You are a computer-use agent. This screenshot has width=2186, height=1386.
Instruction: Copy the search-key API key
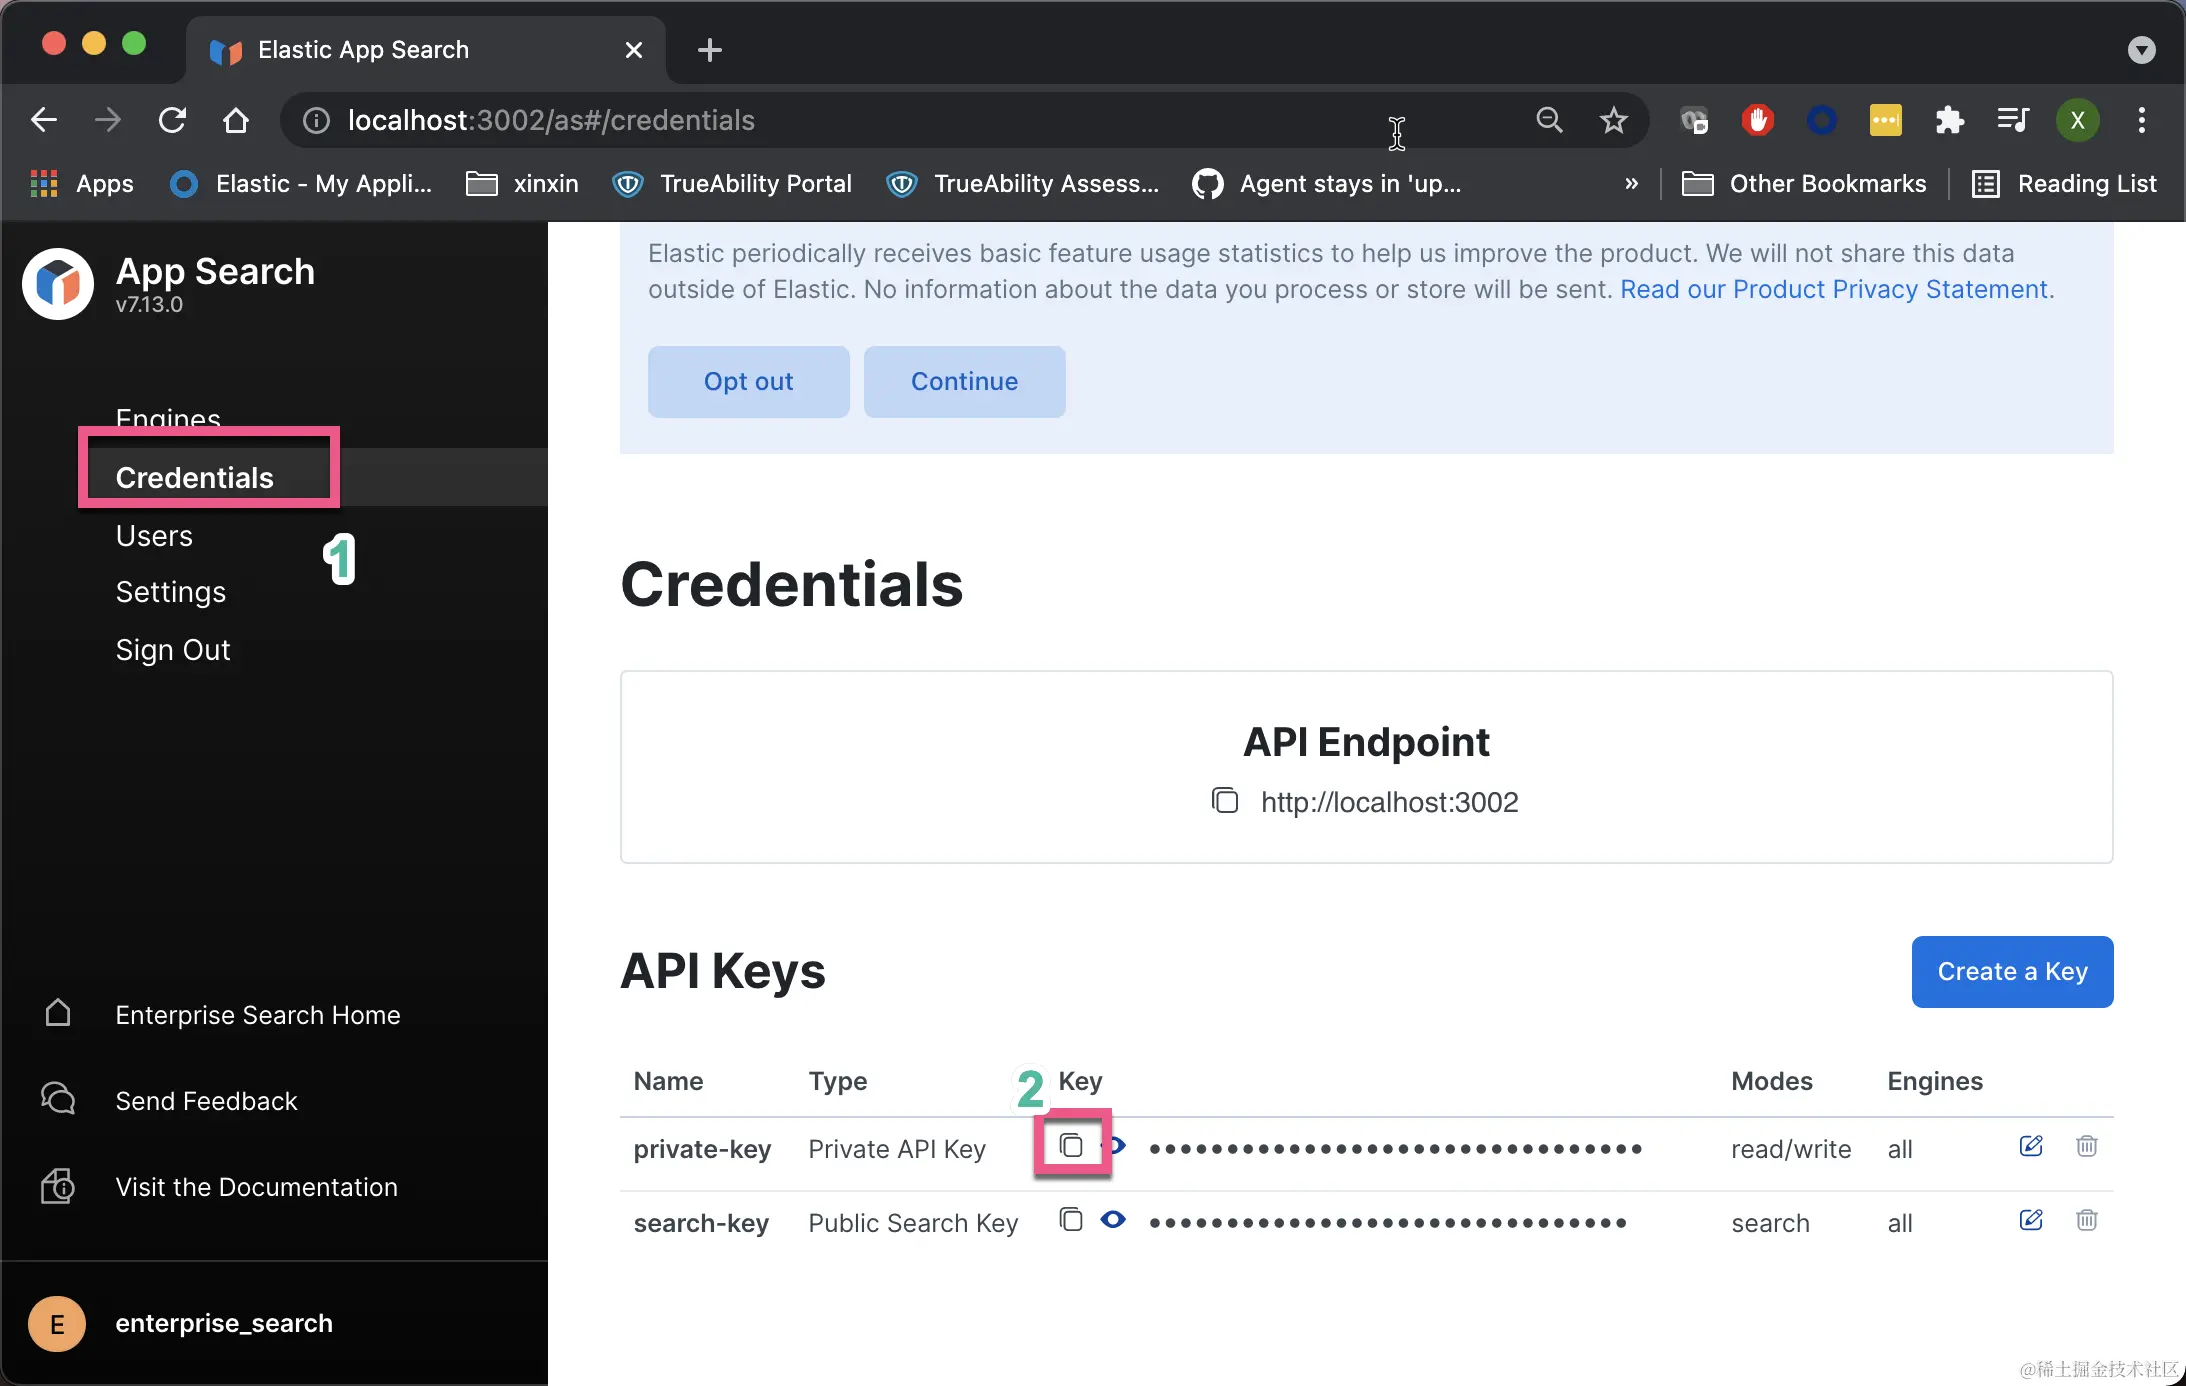pyautogui.click(x=1071, y=1220)
